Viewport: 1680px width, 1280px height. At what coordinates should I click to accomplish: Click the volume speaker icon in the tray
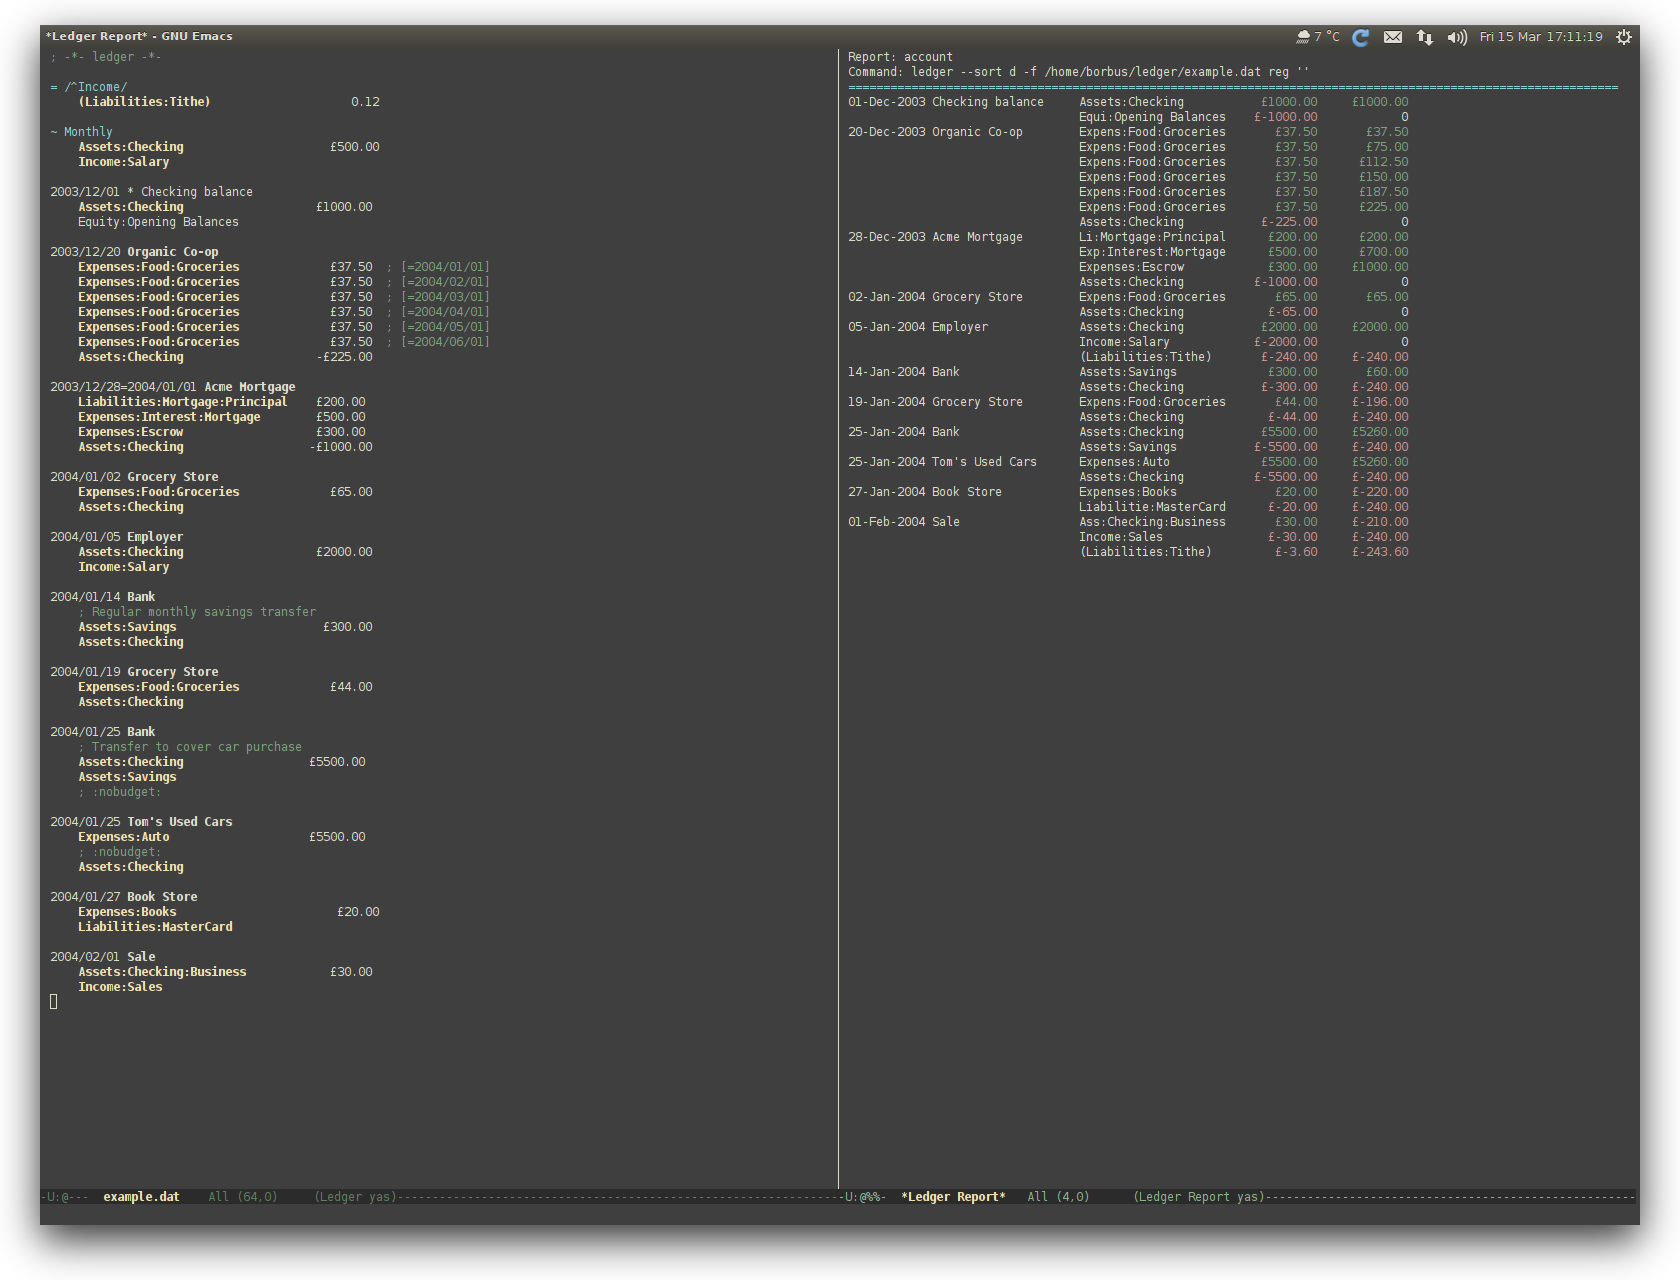point(1456,36)
